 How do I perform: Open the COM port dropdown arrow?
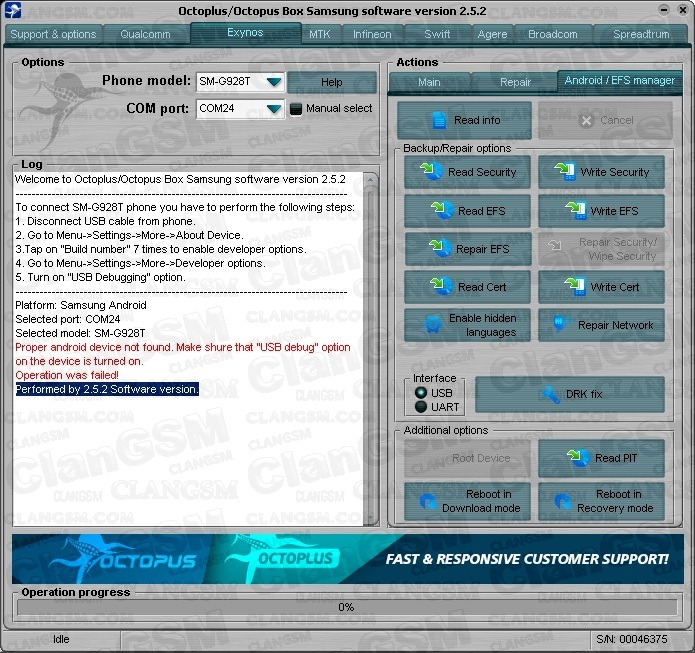[x=274, y=109]
